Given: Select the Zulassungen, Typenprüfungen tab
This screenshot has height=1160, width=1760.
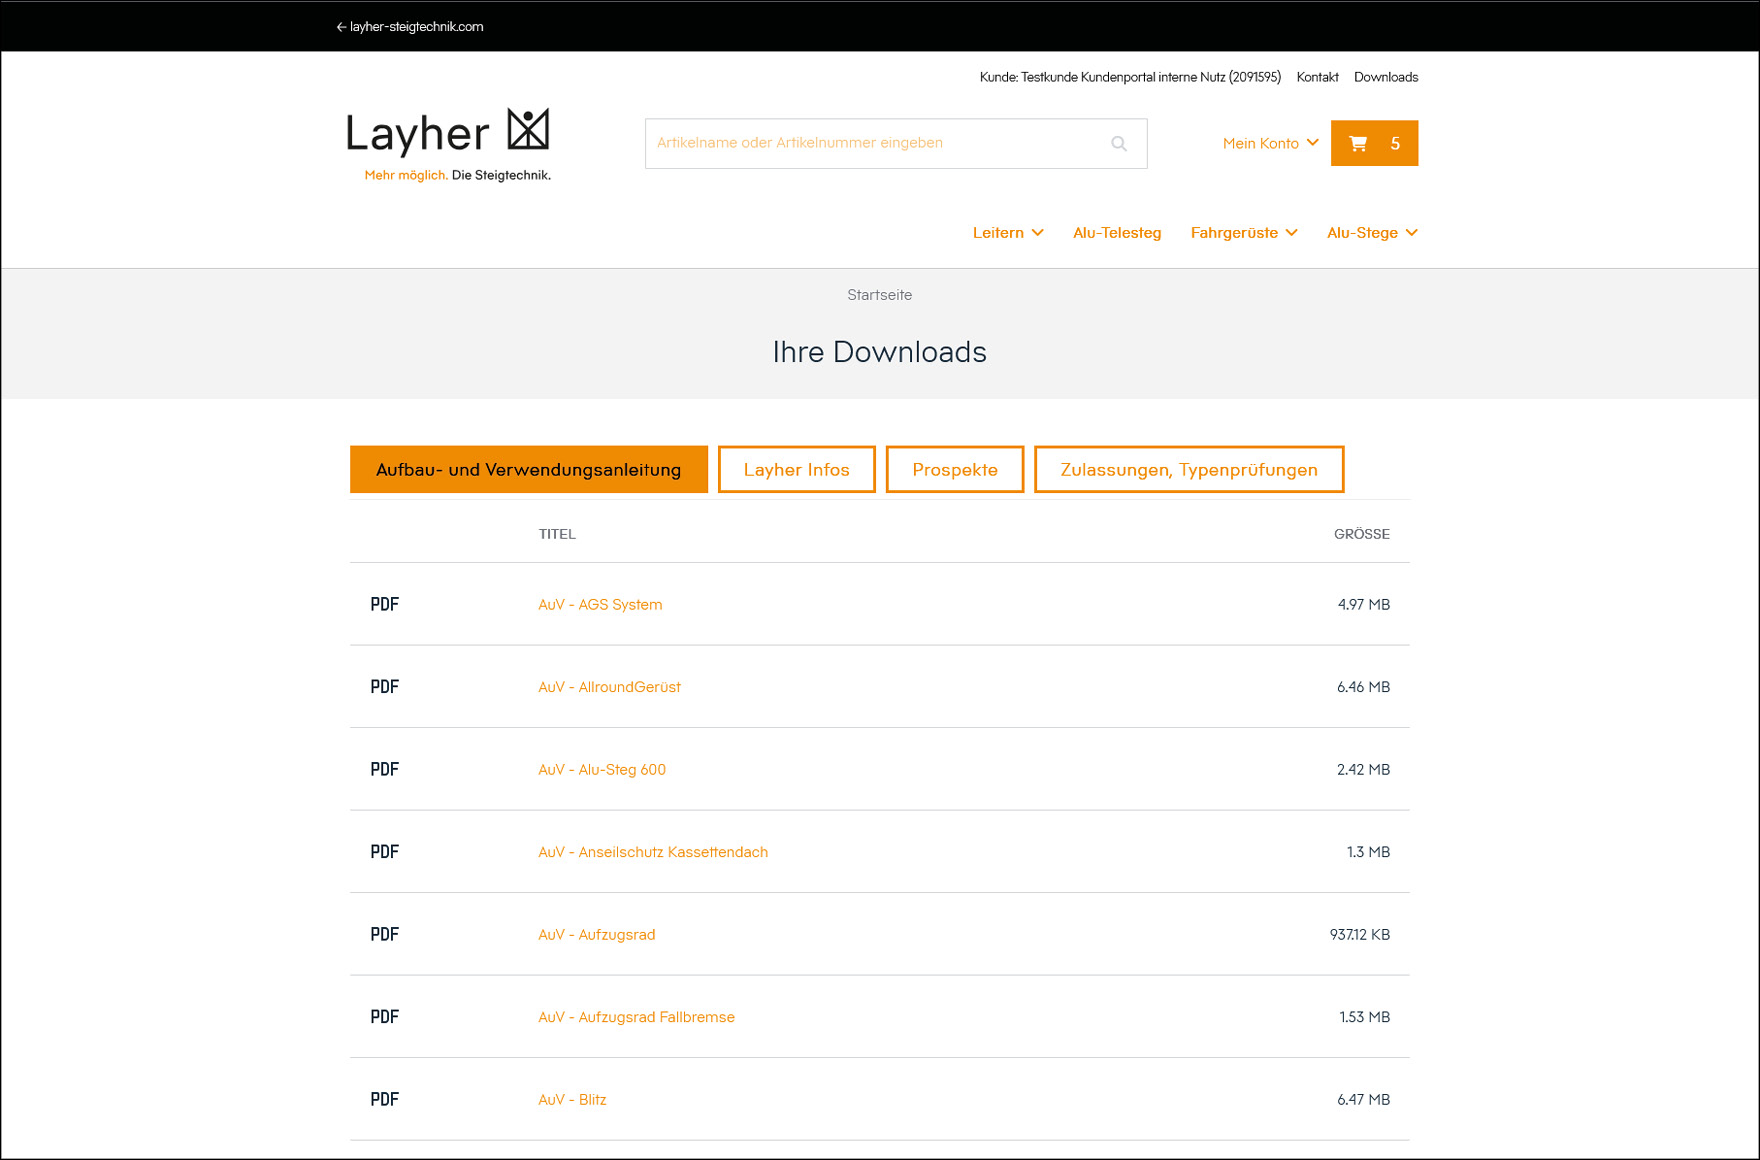Looking at the screenshot, I should [x=1188, y=470].
